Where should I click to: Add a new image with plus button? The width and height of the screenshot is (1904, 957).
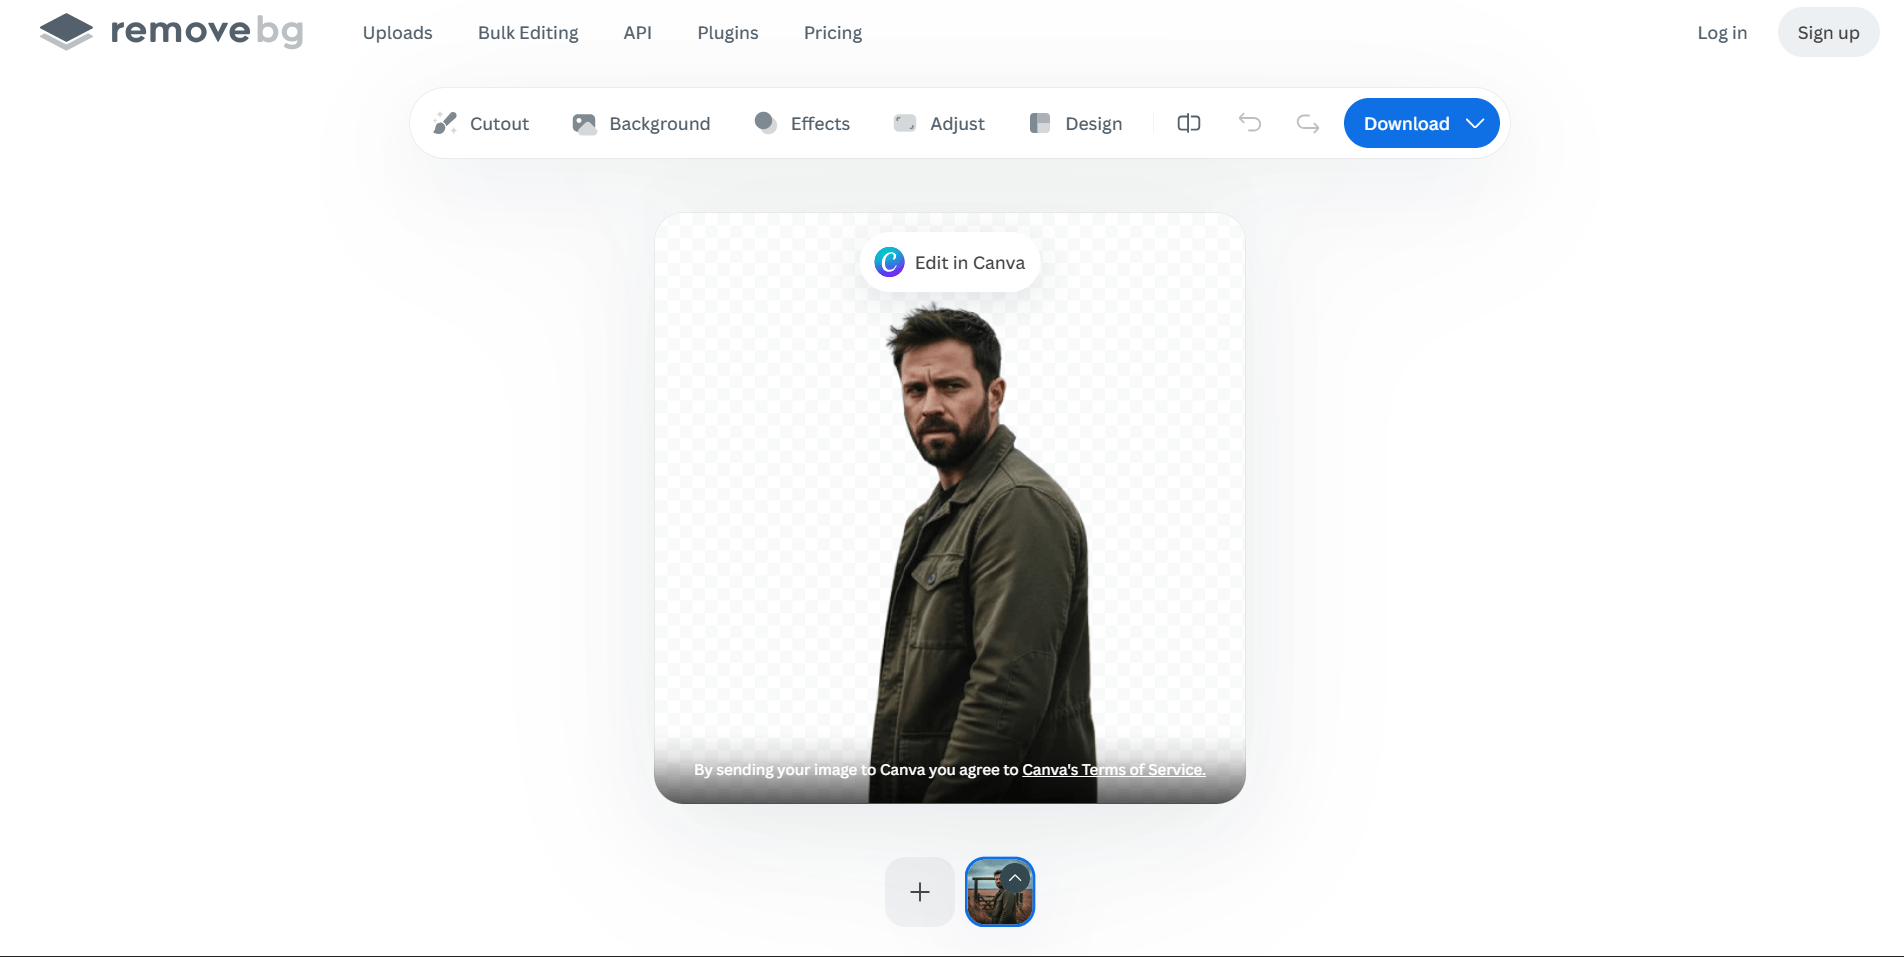click(x=920, y=892)
